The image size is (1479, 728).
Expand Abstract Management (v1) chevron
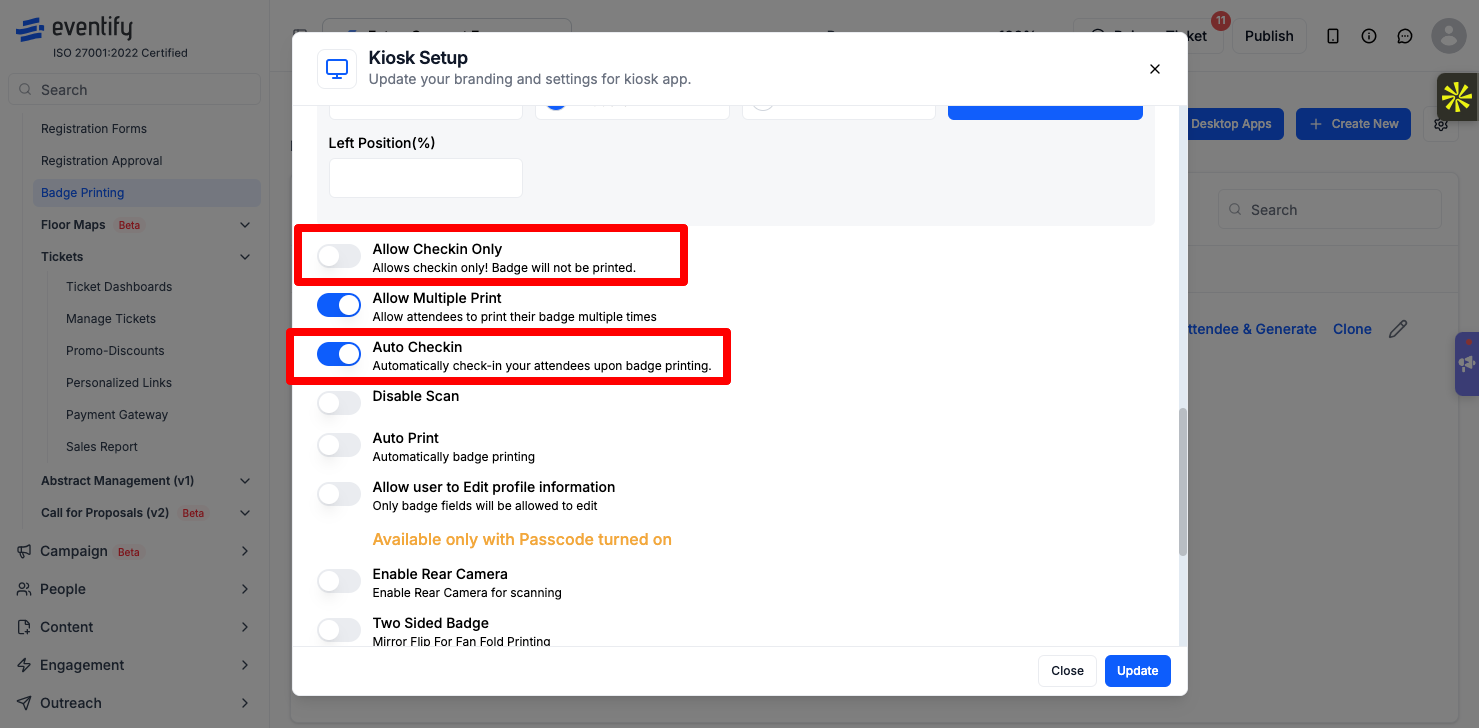(245, 481)
